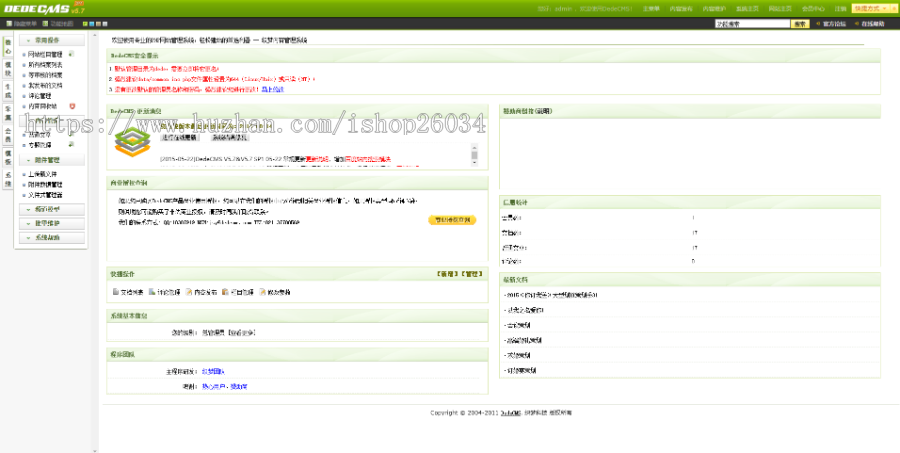Viewport: 900px width, 453px height.
Task: Switch to the 模块 side tab
Action: (x=8, y=69)
